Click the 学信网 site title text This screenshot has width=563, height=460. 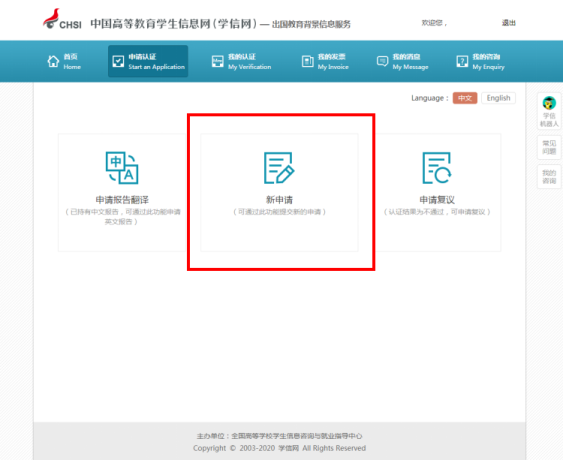tap(174, 24)
